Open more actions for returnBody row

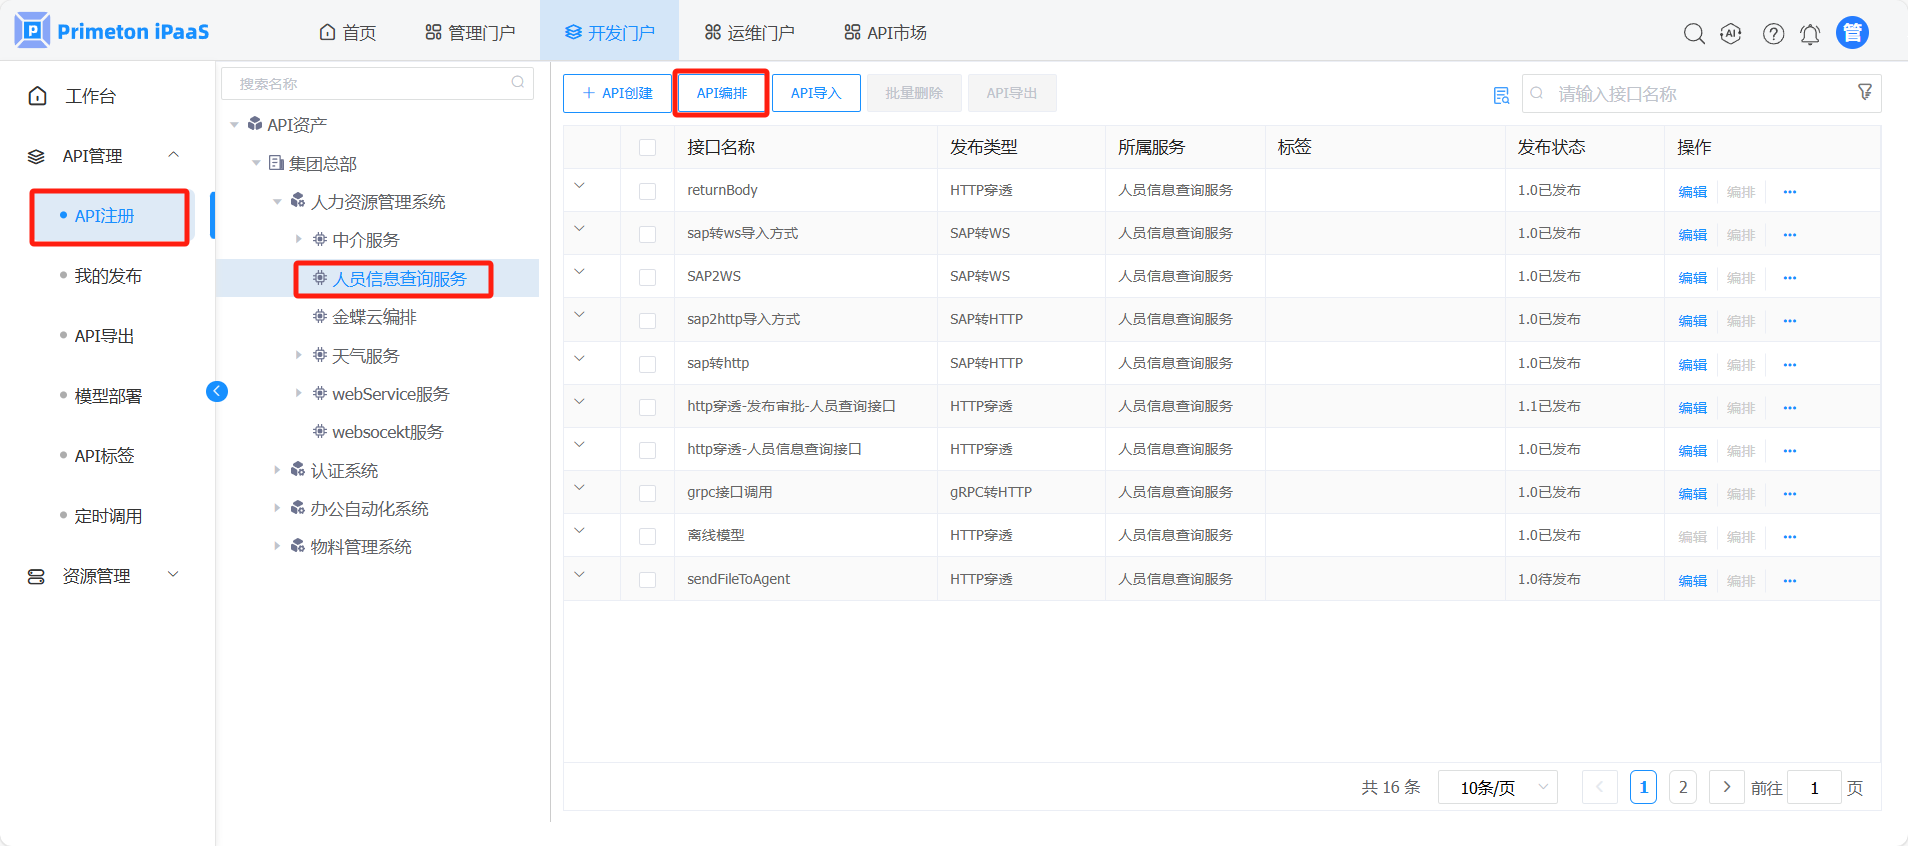(x=1790, y=192)
